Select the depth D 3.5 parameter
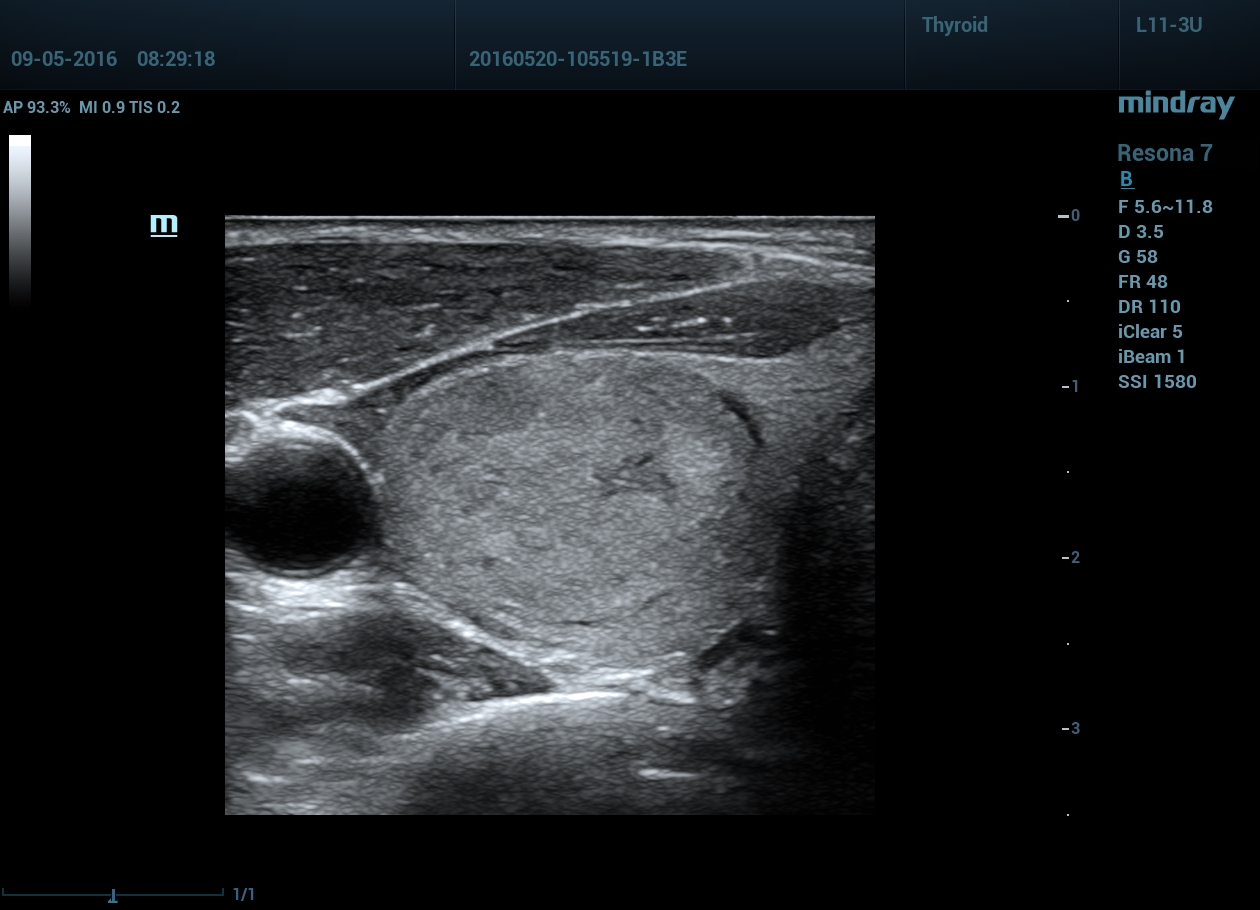 (x=1141, y=232)
